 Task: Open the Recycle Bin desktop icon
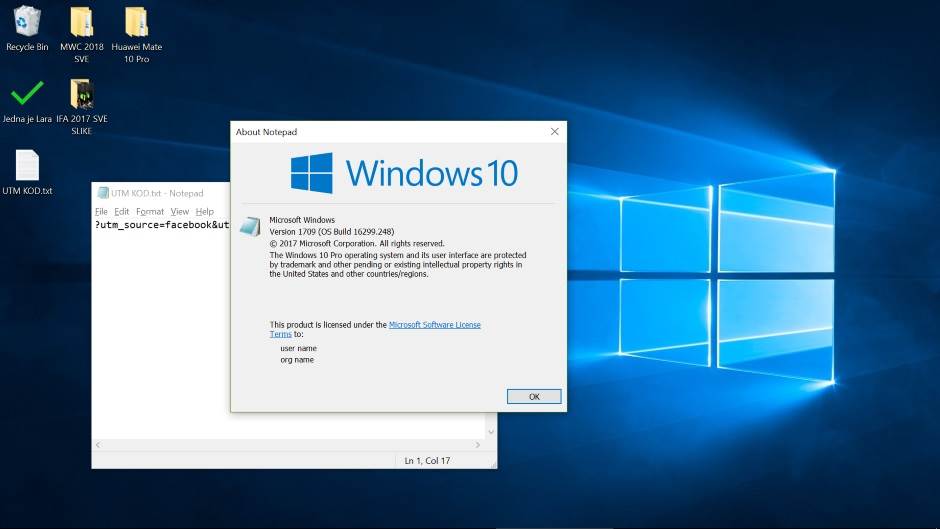pyautogui.click(x=27, y=22)
